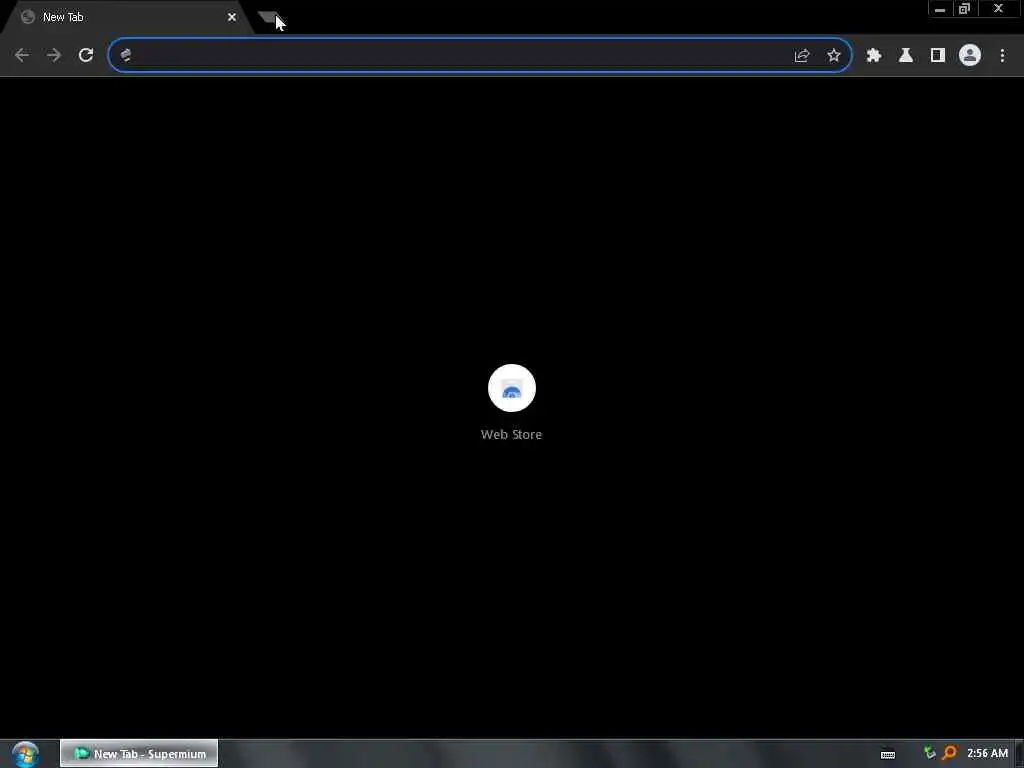Click the orange magnifier tray icon

(950, 753)
